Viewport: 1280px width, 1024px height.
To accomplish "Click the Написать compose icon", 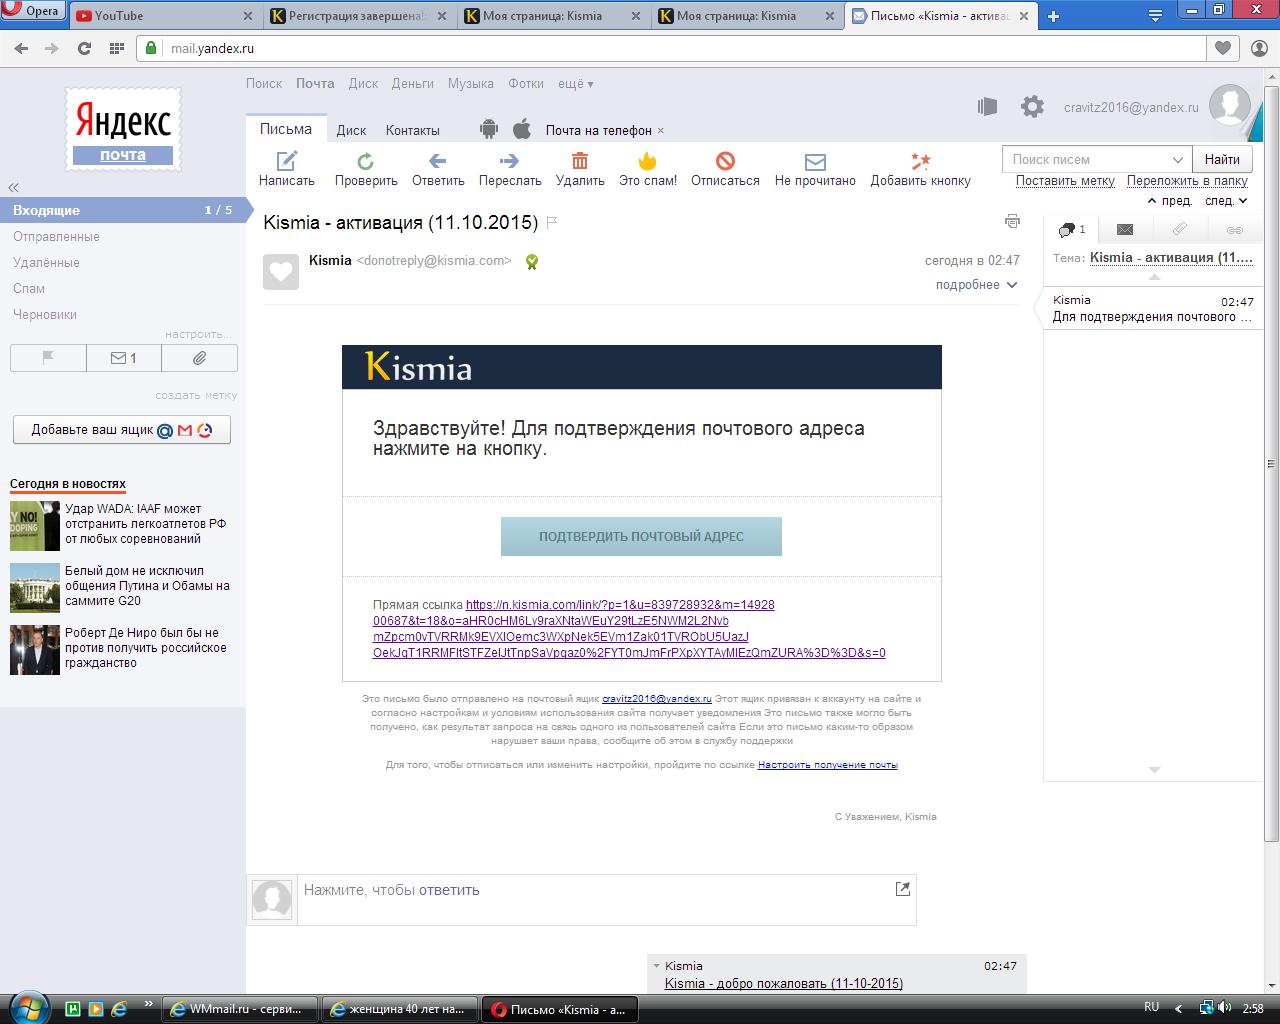I will pos(286,160).
